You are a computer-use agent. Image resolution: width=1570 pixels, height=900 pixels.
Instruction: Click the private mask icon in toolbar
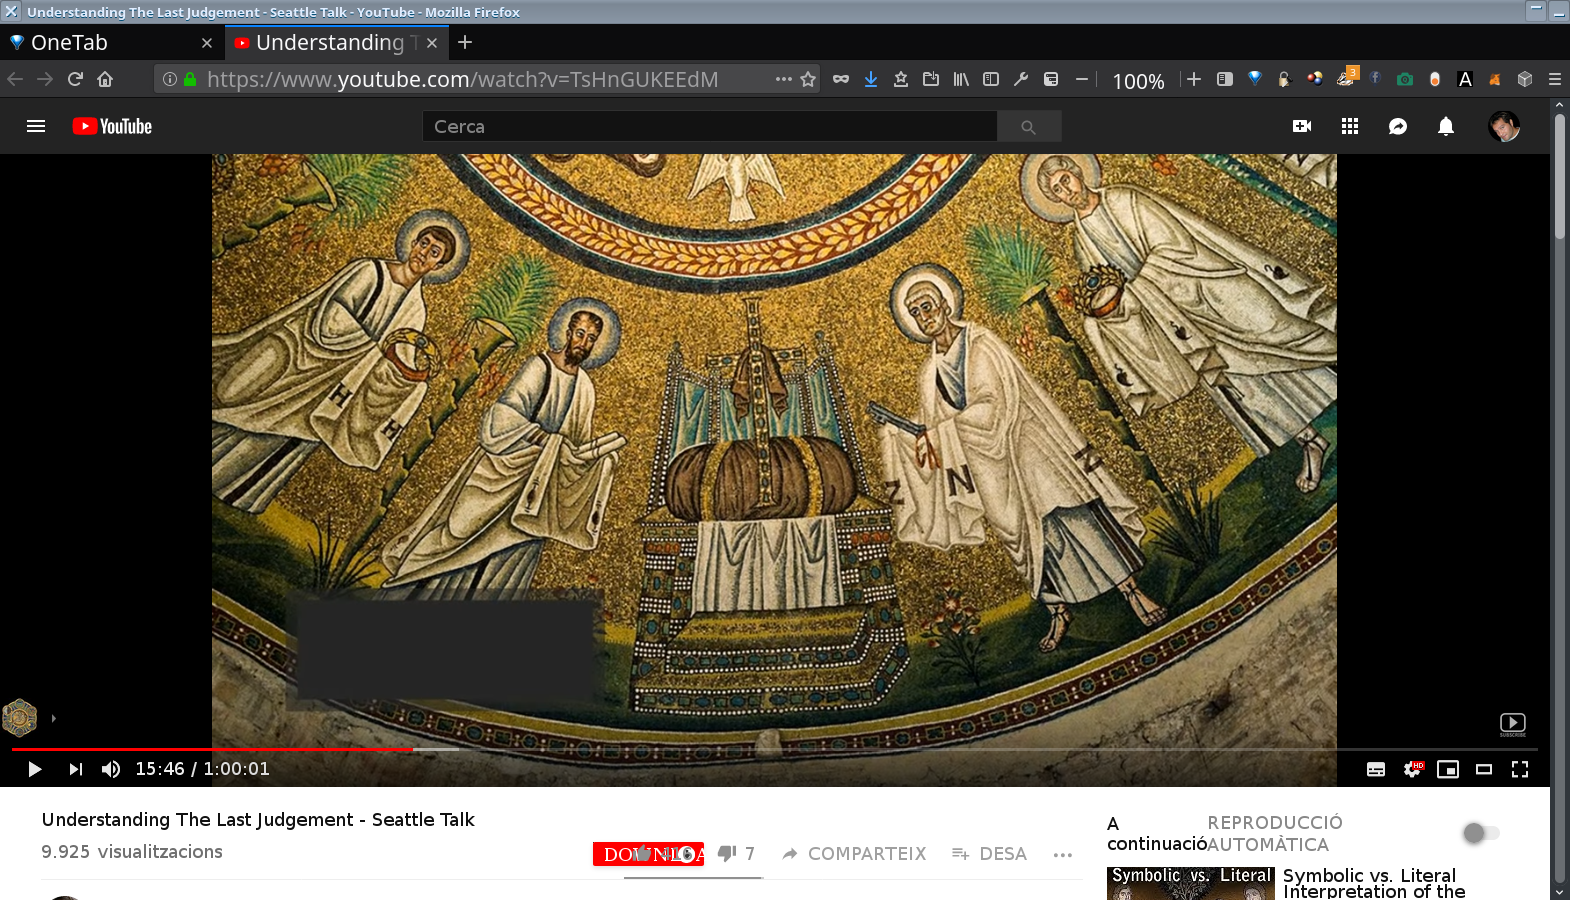[841, 79]
